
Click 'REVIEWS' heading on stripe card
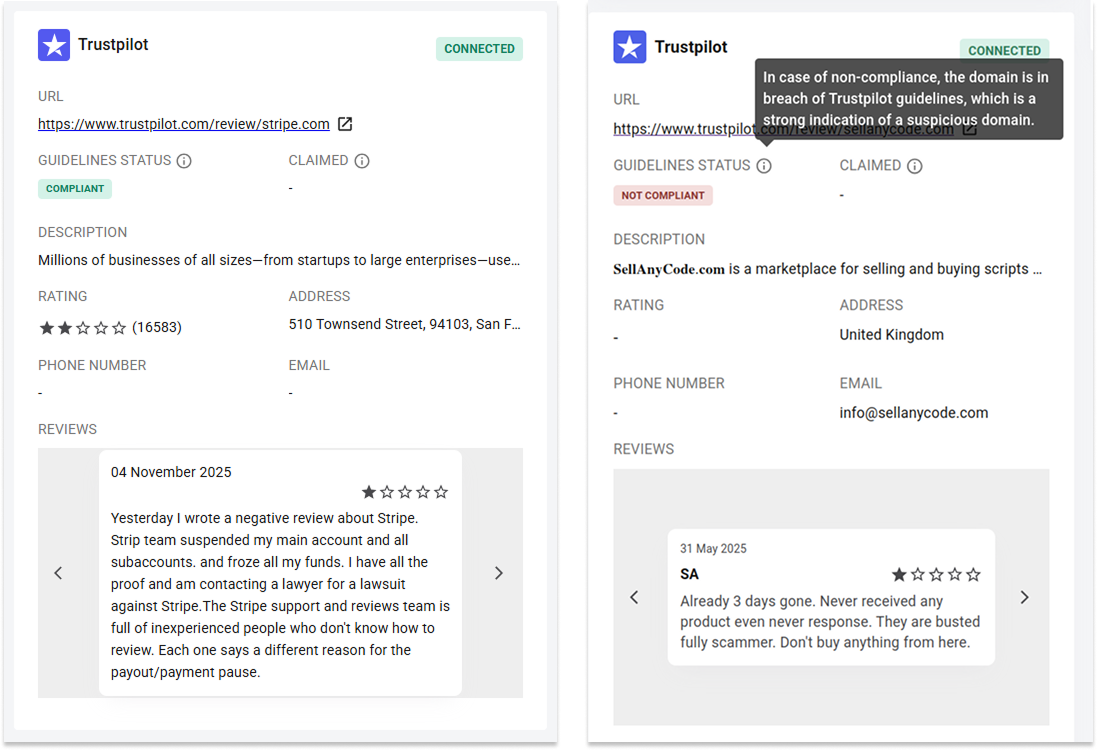(x=67, y=430)
